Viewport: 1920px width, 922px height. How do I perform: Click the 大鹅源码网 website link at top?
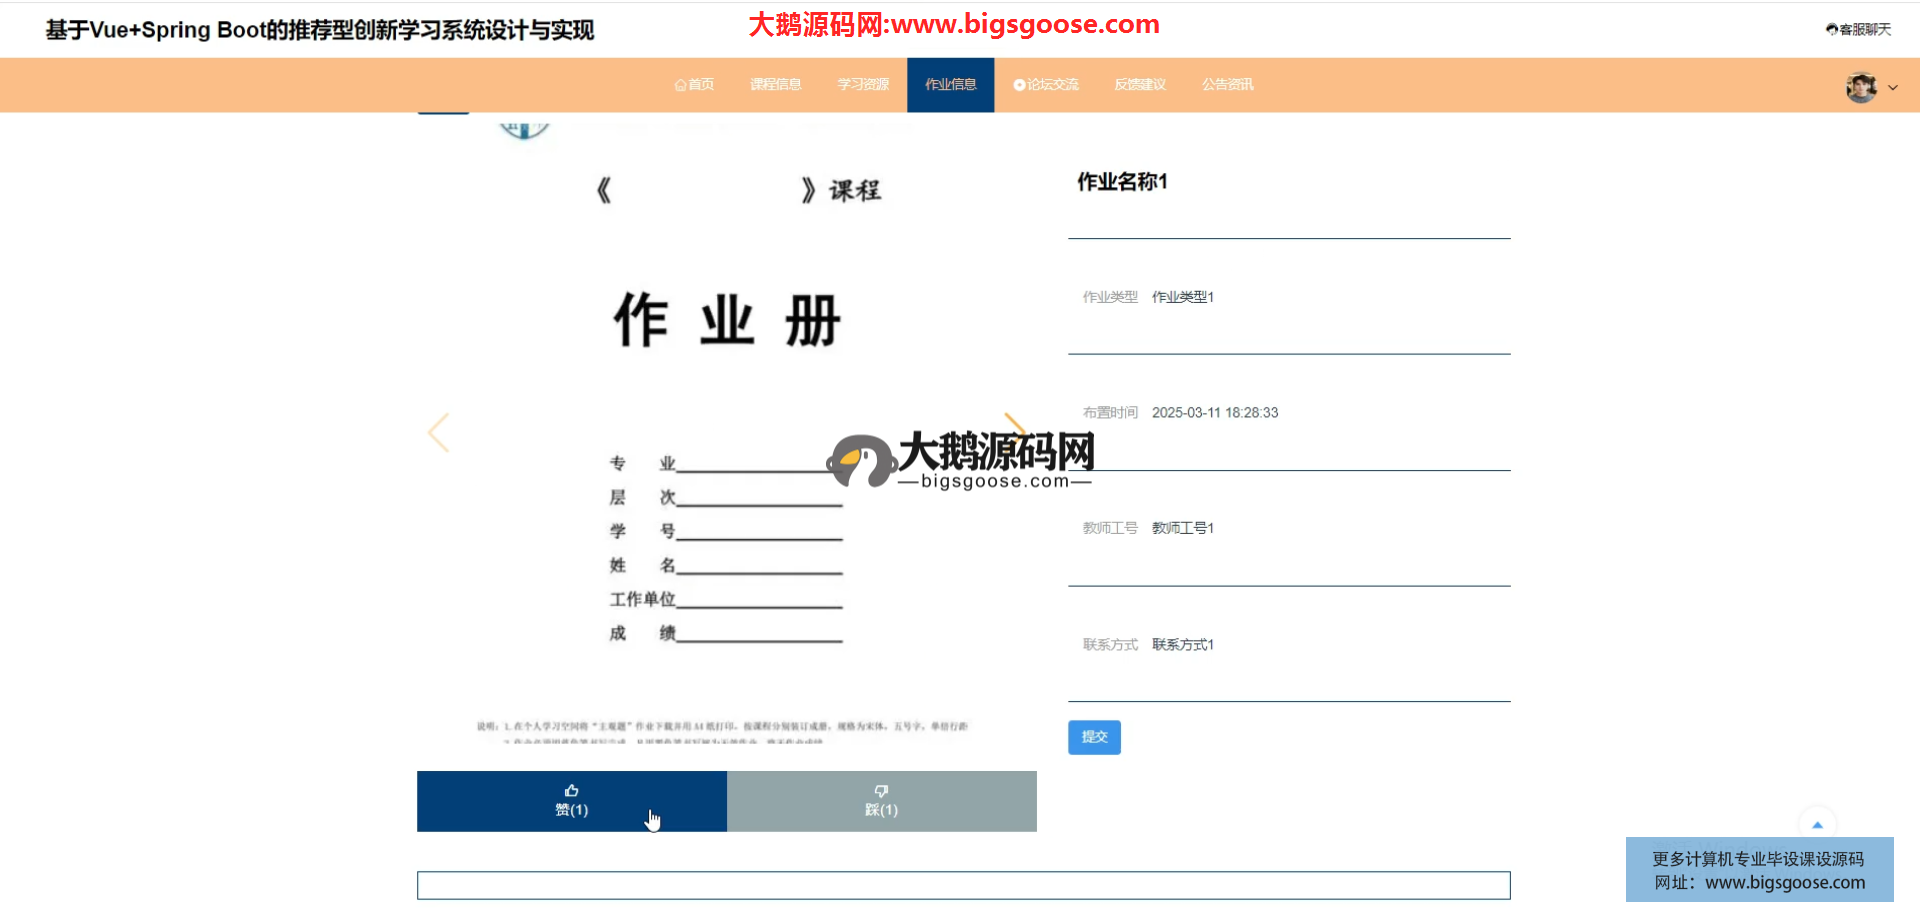(954, 24)
